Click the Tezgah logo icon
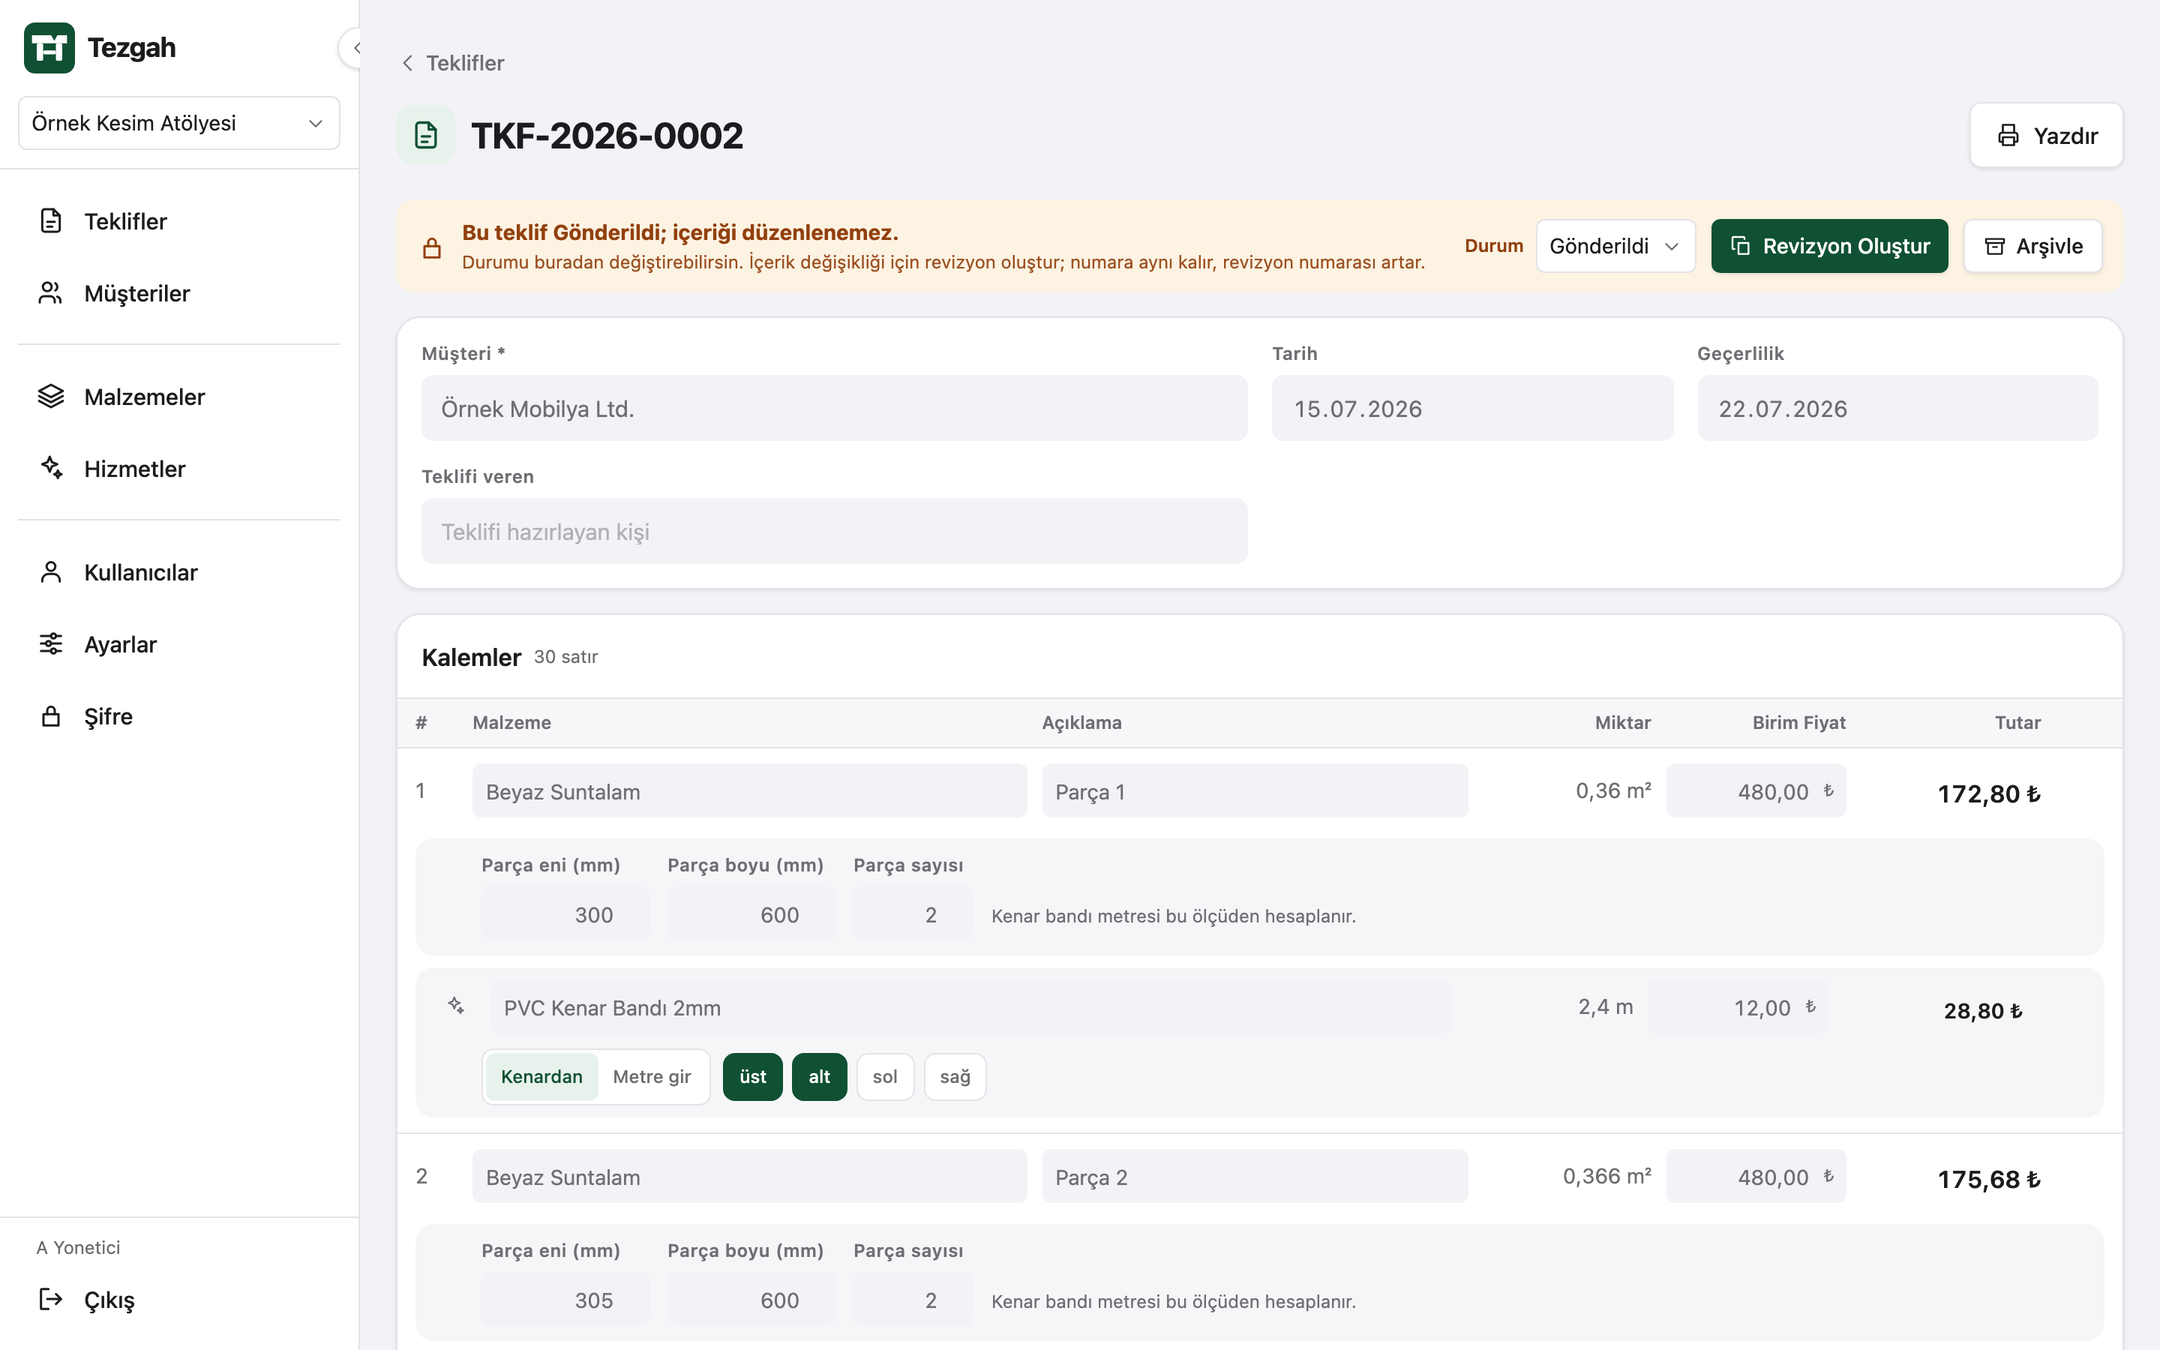The width and height of the screenshot is (2160, 1350). click(x=49, y=47)
